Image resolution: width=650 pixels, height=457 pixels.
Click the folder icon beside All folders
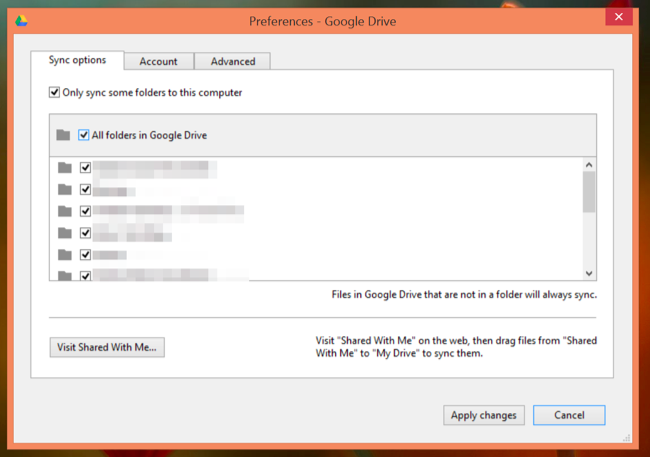click(64, 135)
